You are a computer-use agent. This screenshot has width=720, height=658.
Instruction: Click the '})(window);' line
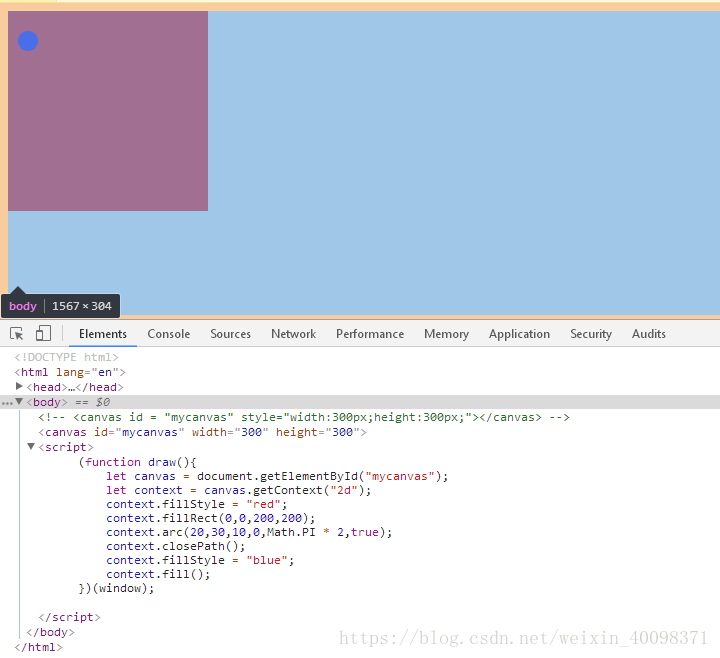click(116, 588)
